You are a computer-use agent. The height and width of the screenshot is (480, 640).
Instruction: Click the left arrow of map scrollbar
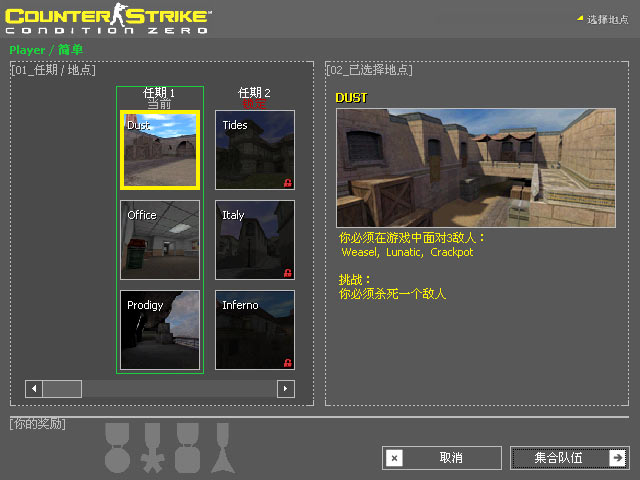click(34, 389)
